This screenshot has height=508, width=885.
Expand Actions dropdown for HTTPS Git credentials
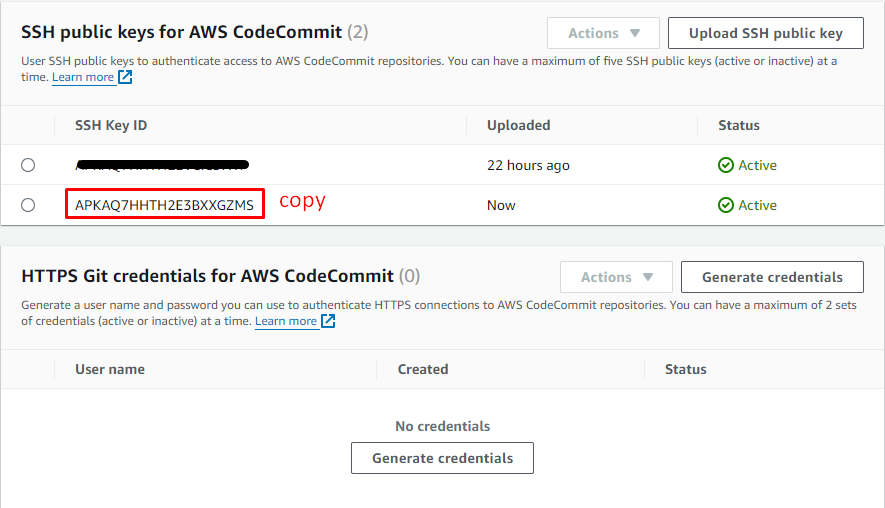616,277
